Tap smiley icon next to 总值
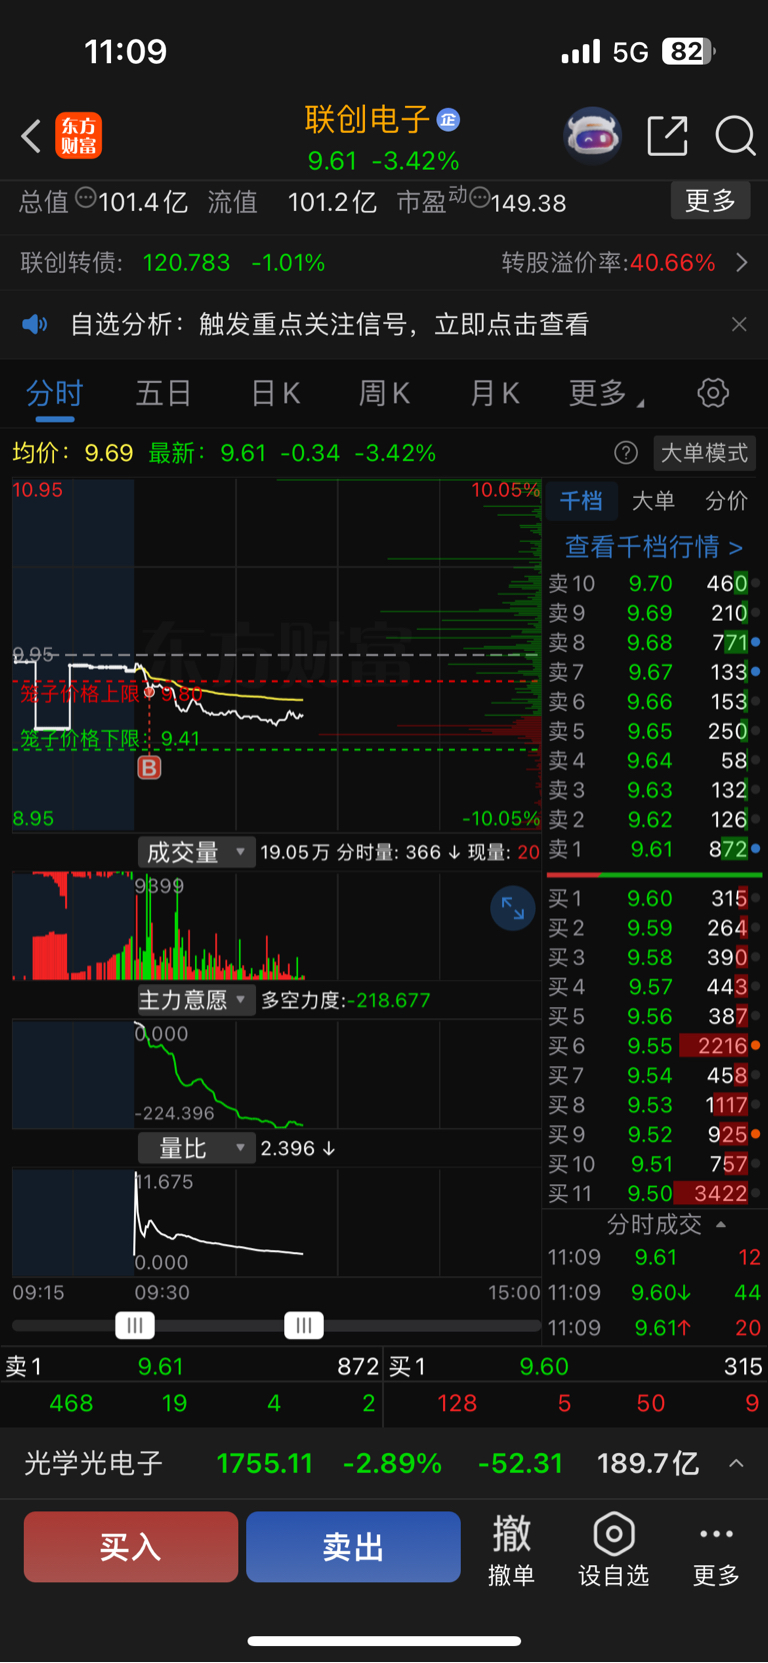 coord(86,197)
